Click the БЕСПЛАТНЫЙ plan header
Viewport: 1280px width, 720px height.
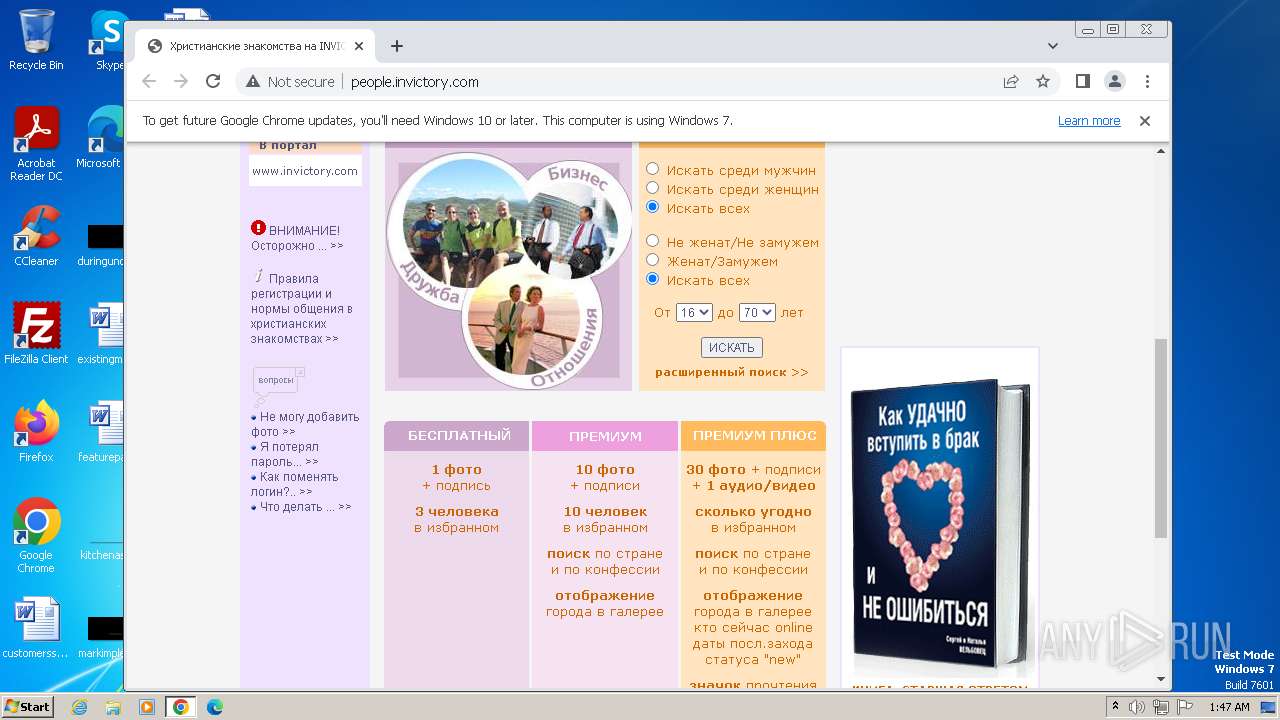coord(458,436)
